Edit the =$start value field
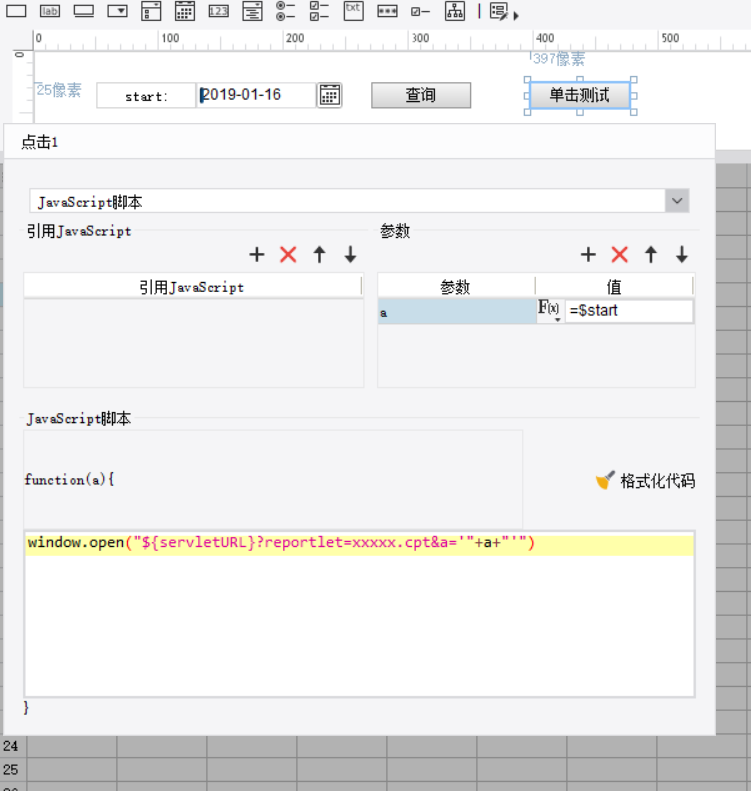Viewport: 751px width, 791px height. (x=629, y=311)
